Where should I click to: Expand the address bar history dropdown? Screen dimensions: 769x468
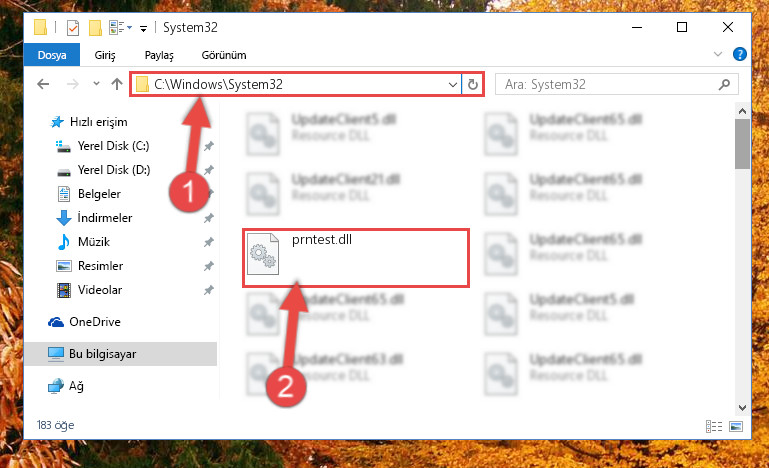(x=453, y=84)
